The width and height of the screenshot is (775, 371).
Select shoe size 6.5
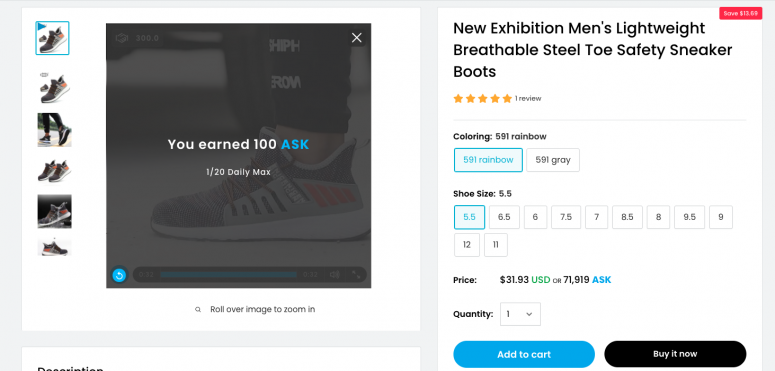[x=504, y=217]
